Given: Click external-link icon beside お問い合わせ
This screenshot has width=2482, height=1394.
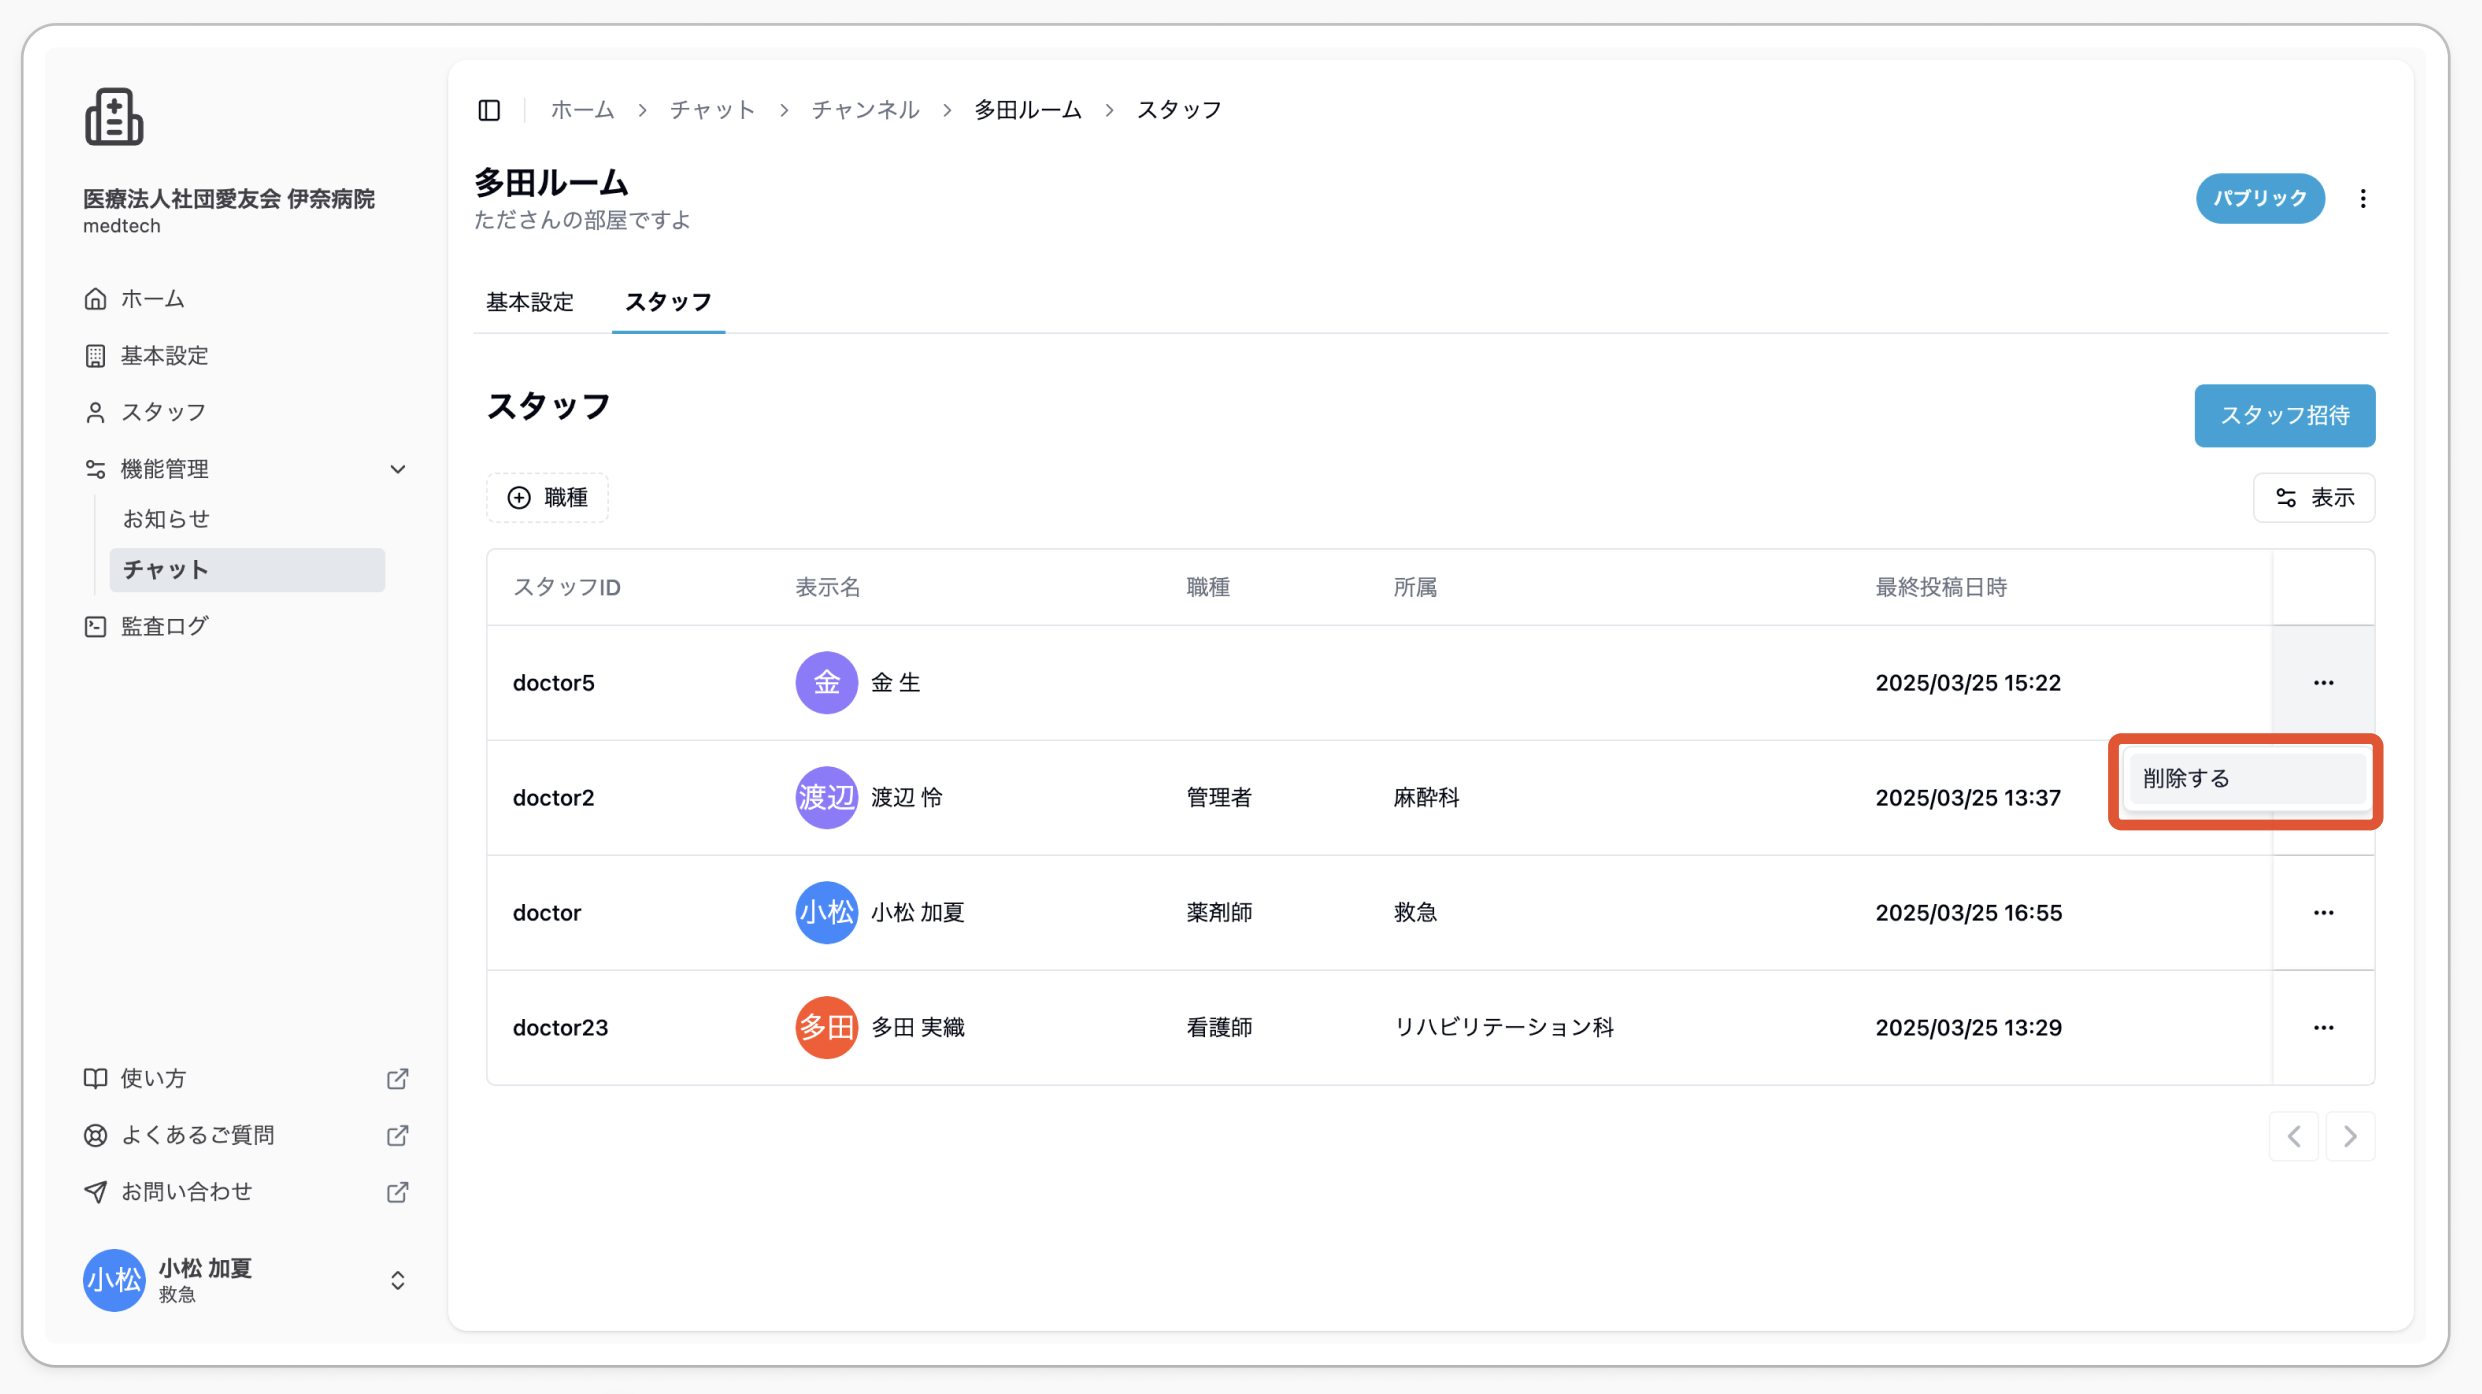Looking at the screenshot, I should 398,1192.
